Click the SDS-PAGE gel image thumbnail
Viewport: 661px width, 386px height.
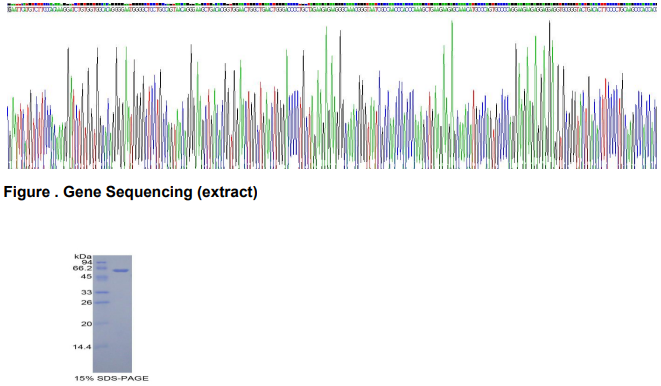[x=113, y=314]
